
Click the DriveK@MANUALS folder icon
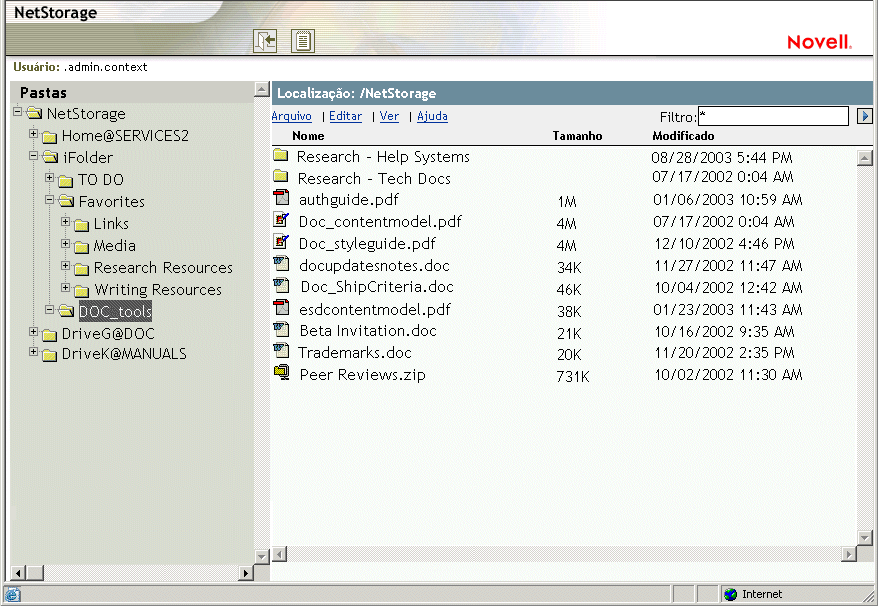(50, 355)
